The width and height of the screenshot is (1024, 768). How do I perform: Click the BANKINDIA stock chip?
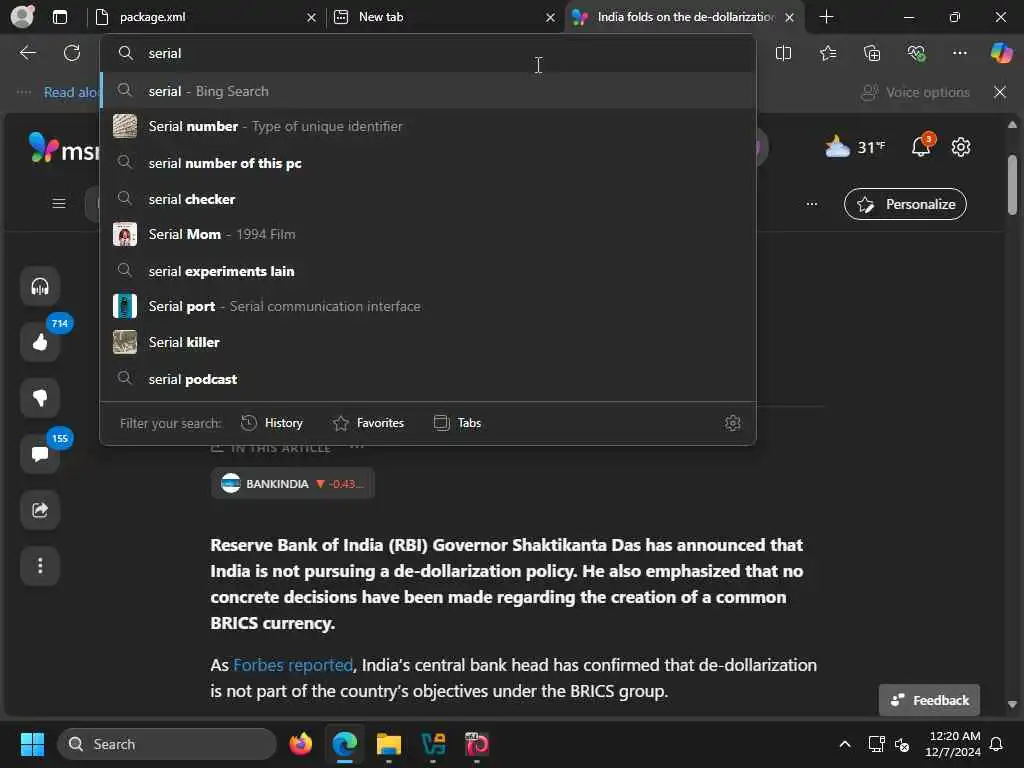click(x=293, y=483)
